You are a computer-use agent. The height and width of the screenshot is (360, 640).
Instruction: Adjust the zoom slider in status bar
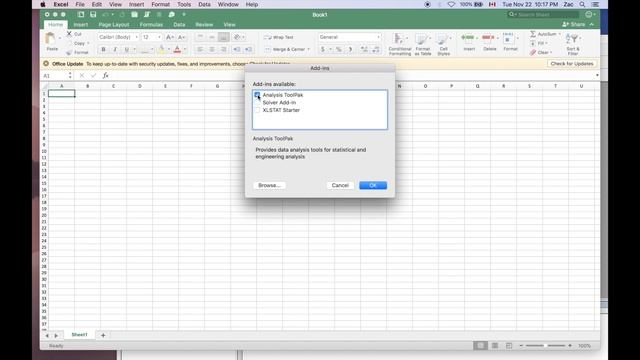[x=545, y=346]
